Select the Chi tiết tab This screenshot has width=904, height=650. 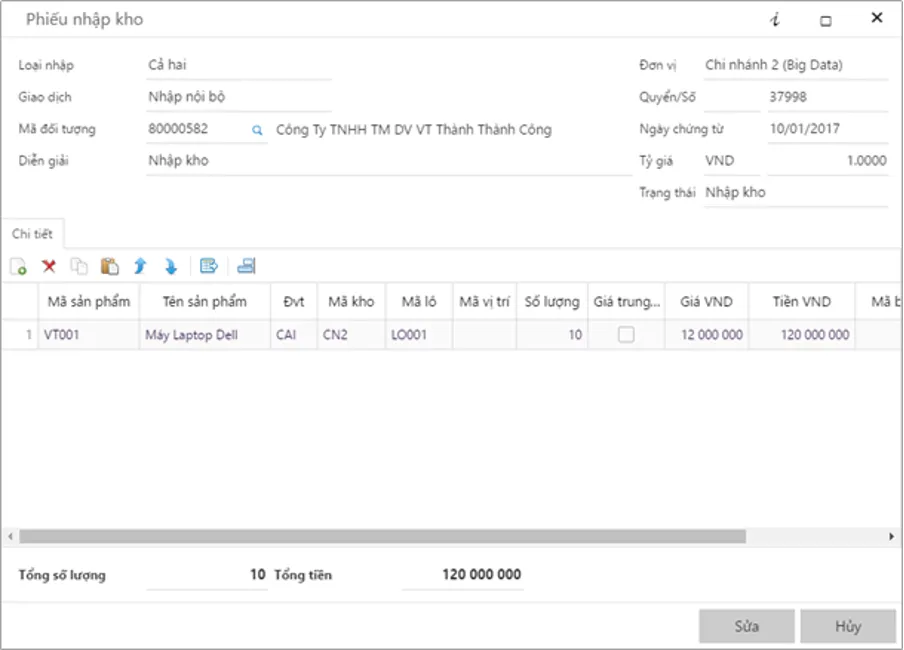pyautogui.click(x=32, y=234)
